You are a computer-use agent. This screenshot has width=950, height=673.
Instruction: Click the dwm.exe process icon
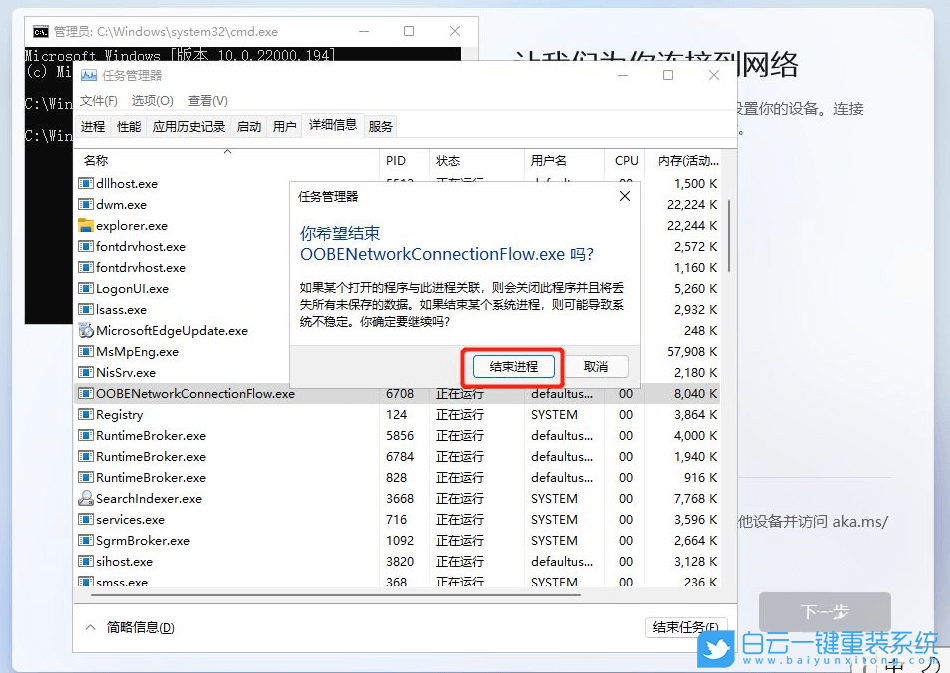85,204
